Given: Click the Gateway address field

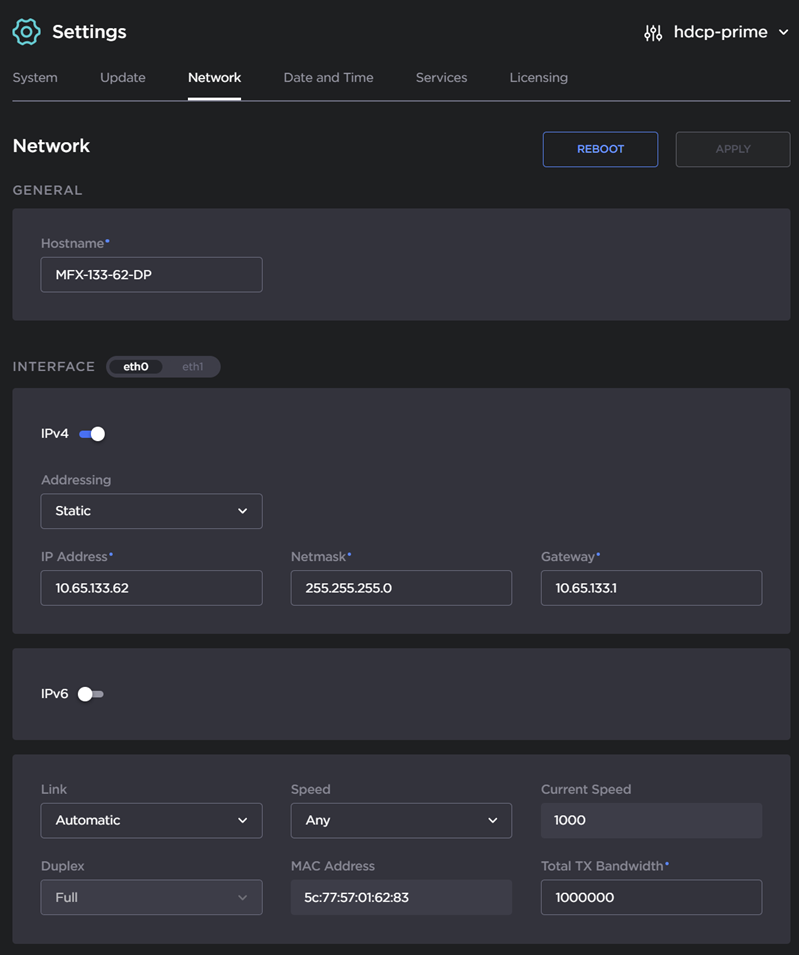Looking at the screenshot, I should click(x=651, y=588).
